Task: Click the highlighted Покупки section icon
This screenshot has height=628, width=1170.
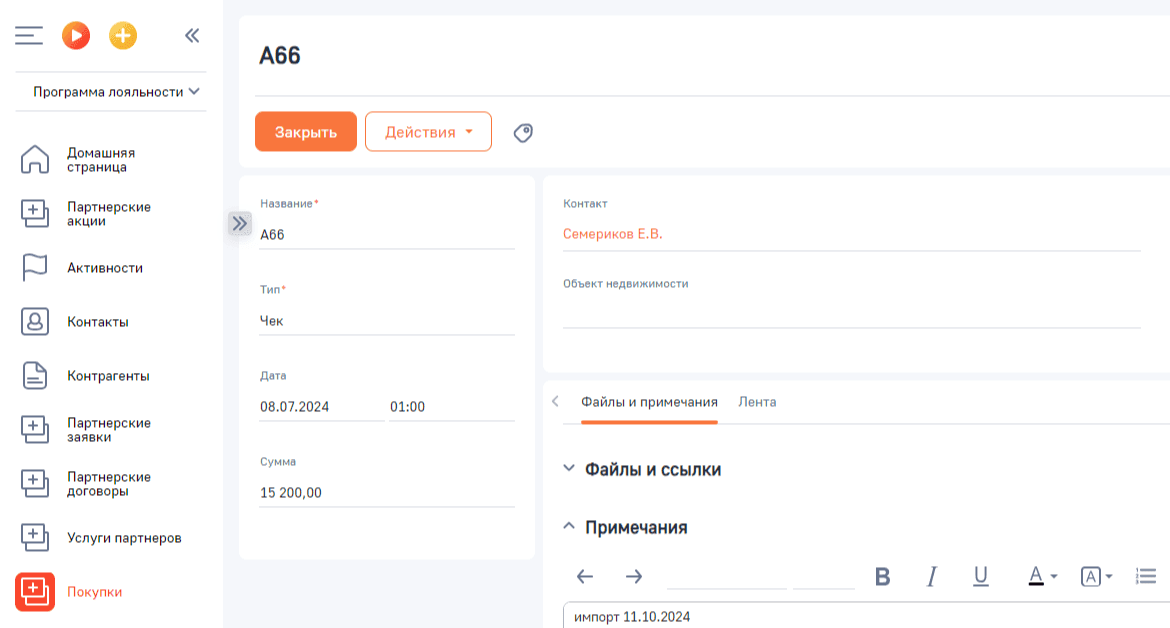Action: [x=34, y=591]
